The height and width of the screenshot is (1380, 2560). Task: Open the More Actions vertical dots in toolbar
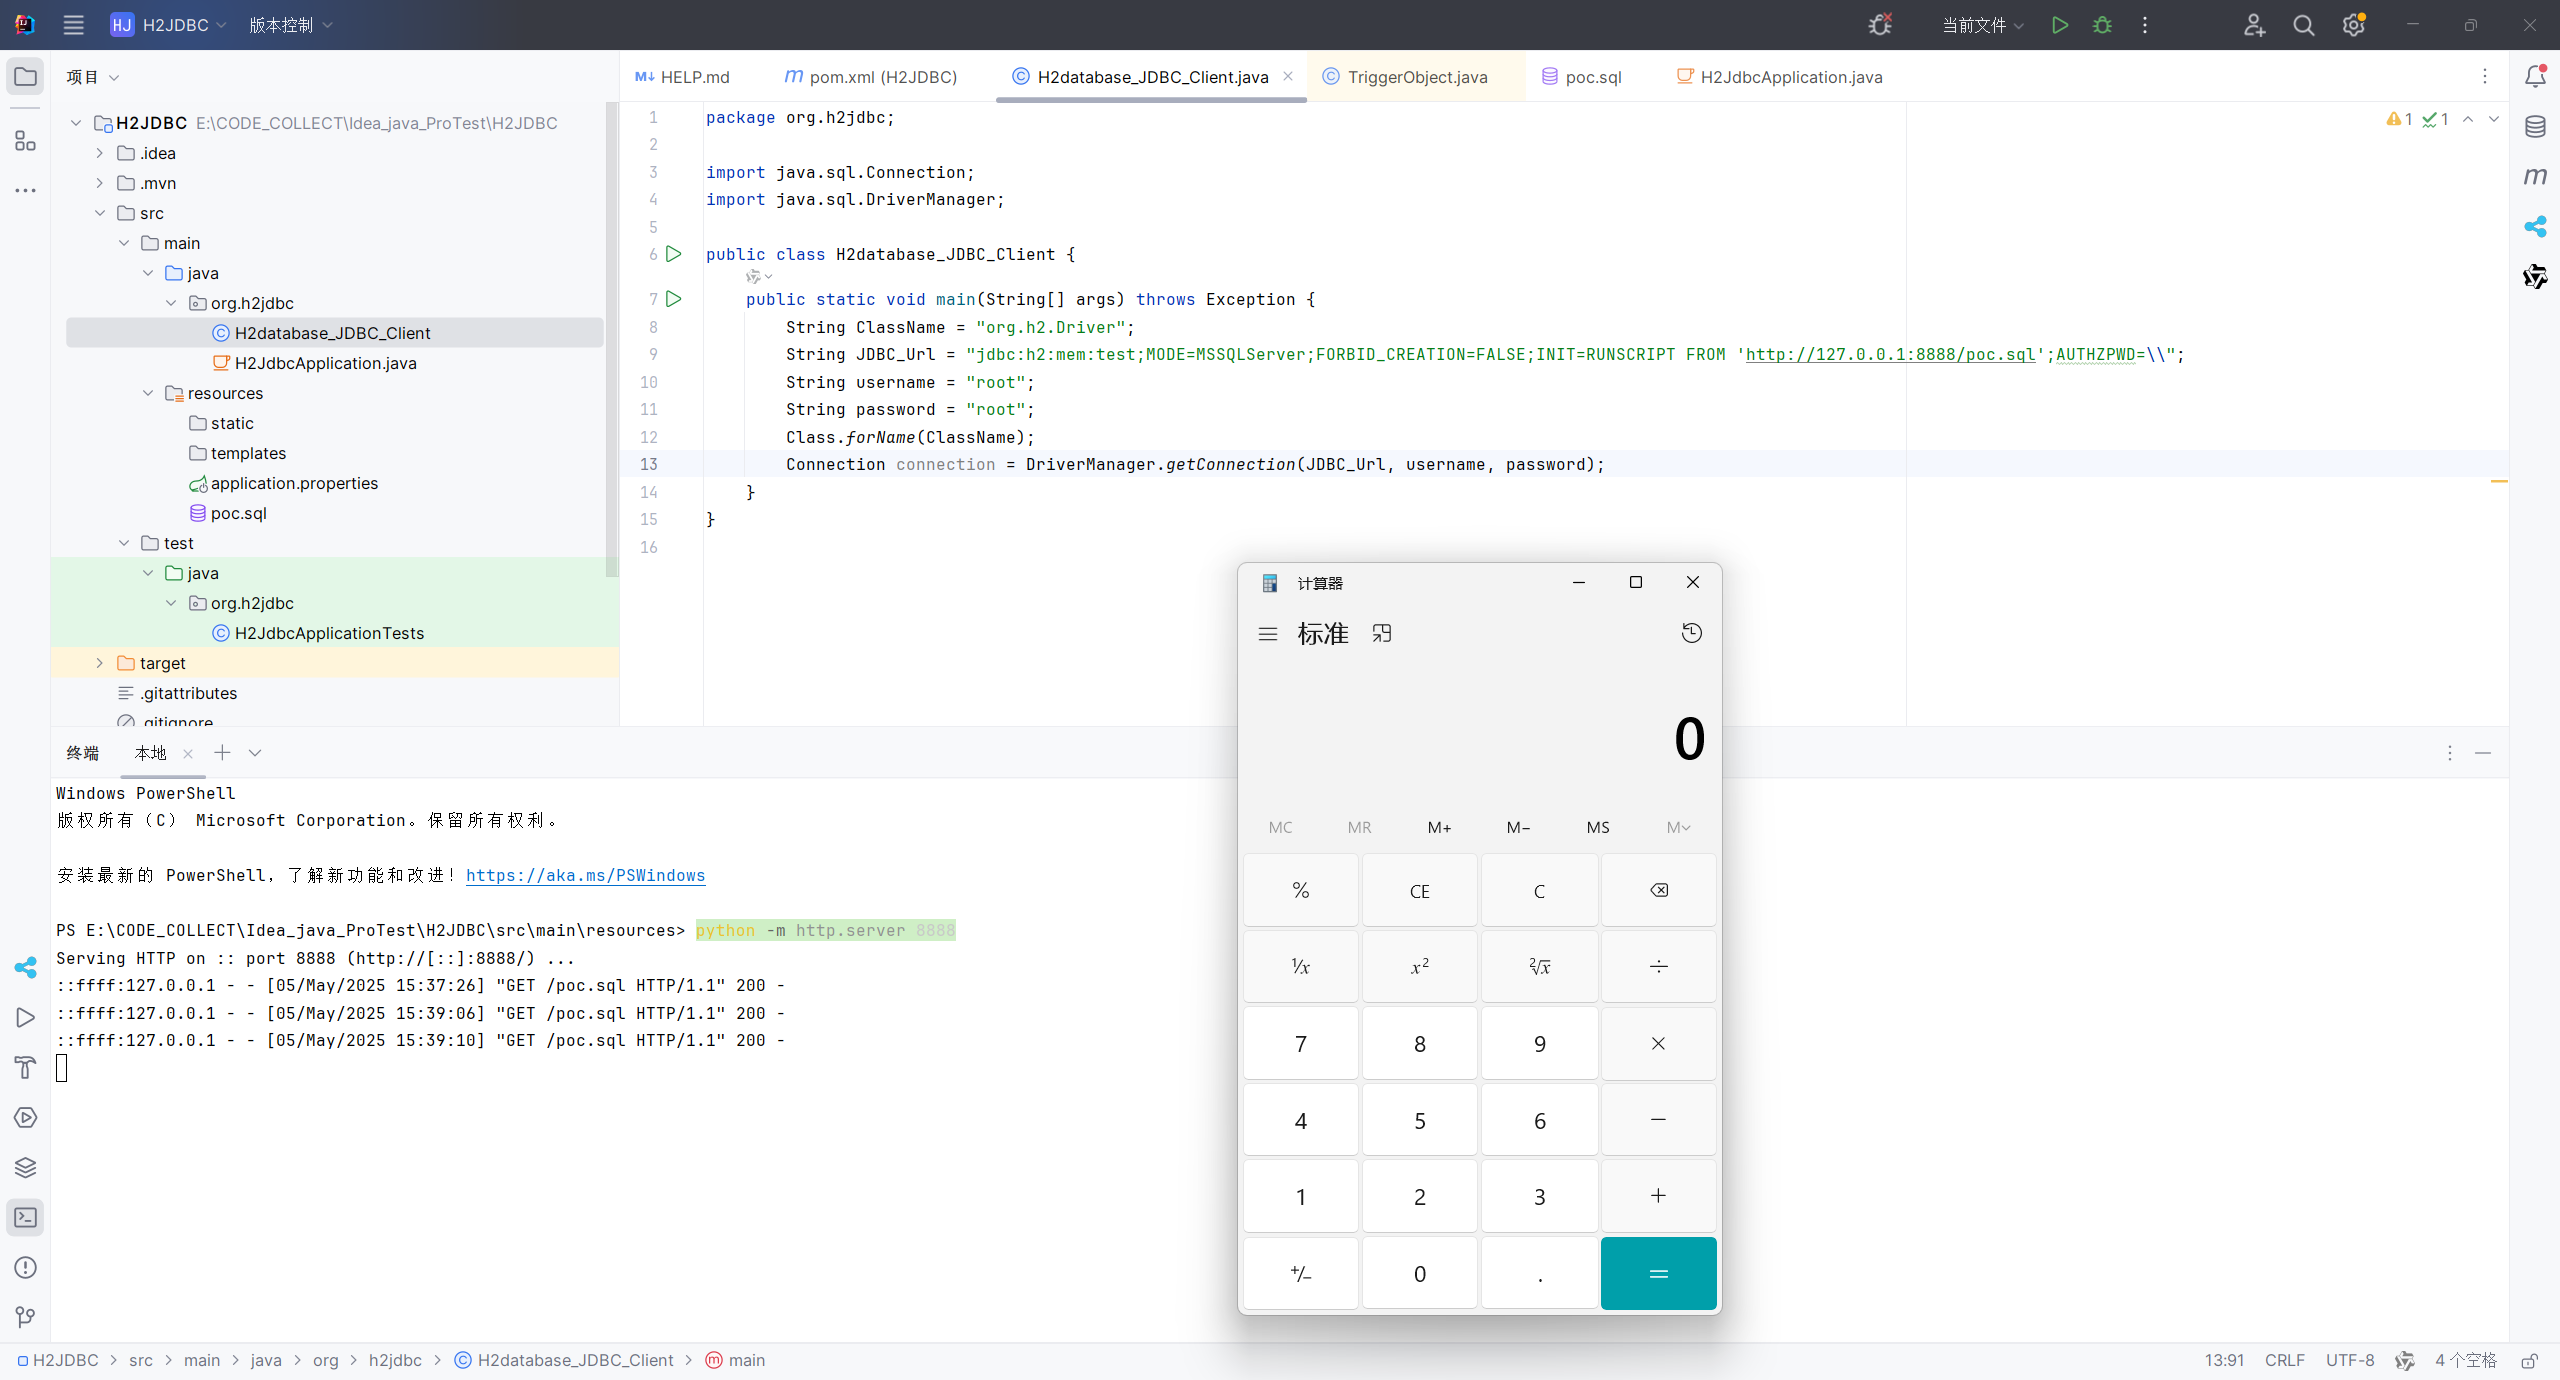tap(2145, 25)
